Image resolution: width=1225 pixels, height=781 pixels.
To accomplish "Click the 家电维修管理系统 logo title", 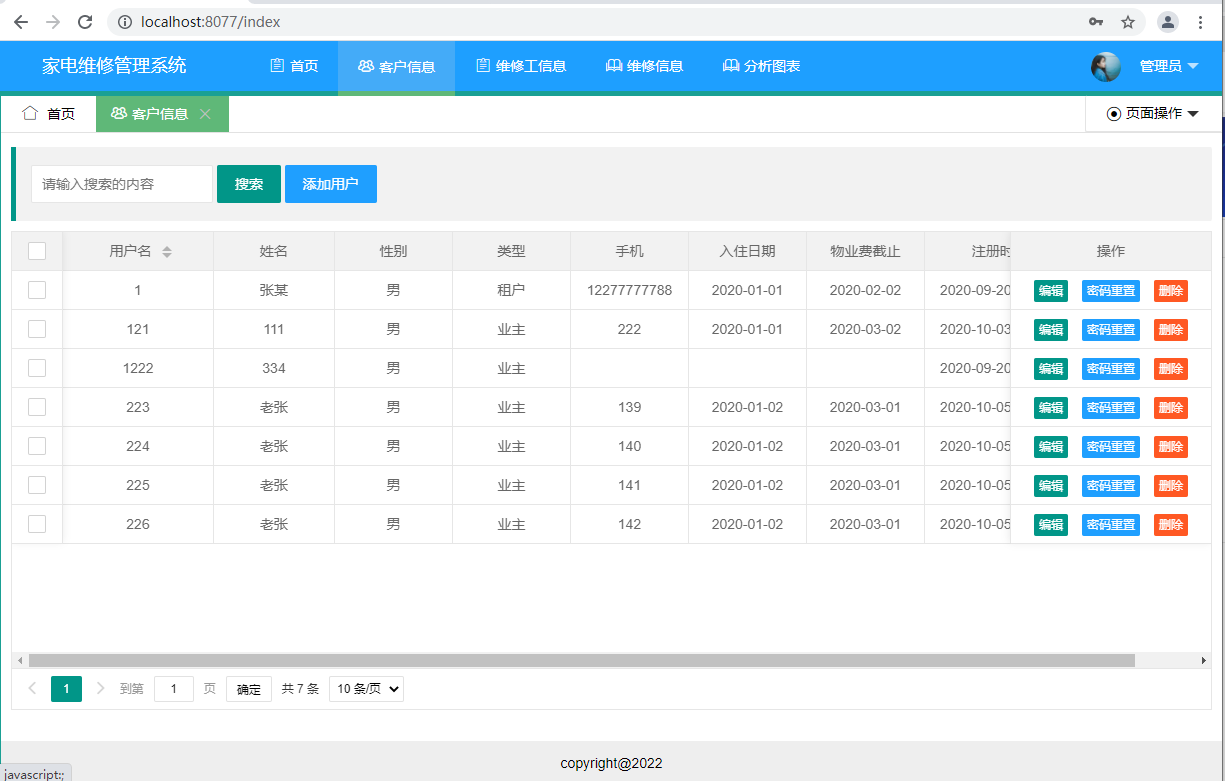I will 114,66.
